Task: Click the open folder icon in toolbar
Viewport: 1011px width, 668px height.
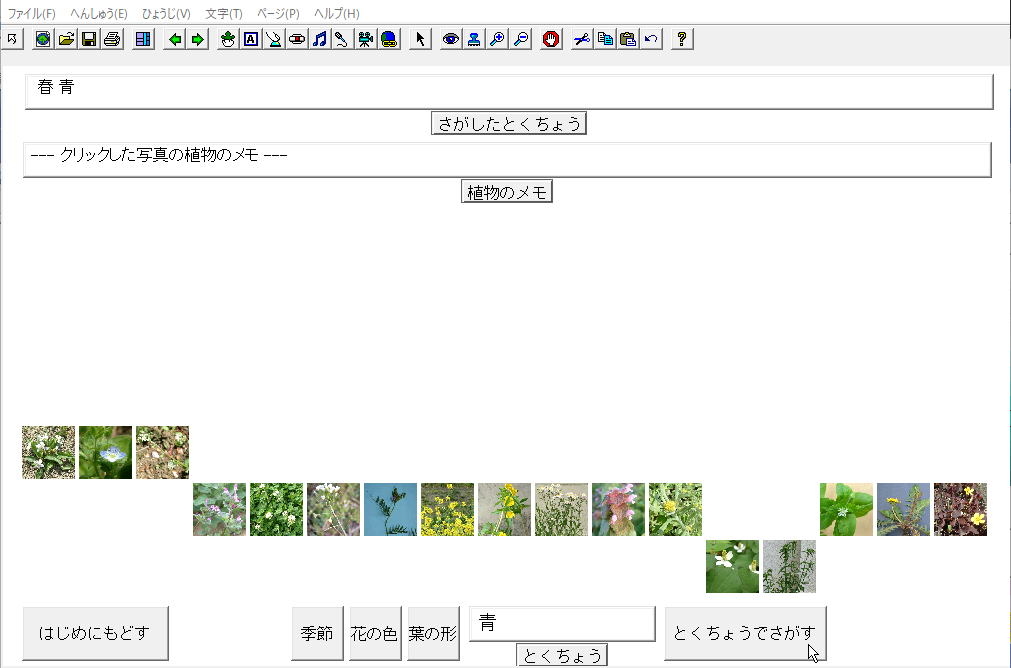Action: pyautogui.click(x=66, y=39)
